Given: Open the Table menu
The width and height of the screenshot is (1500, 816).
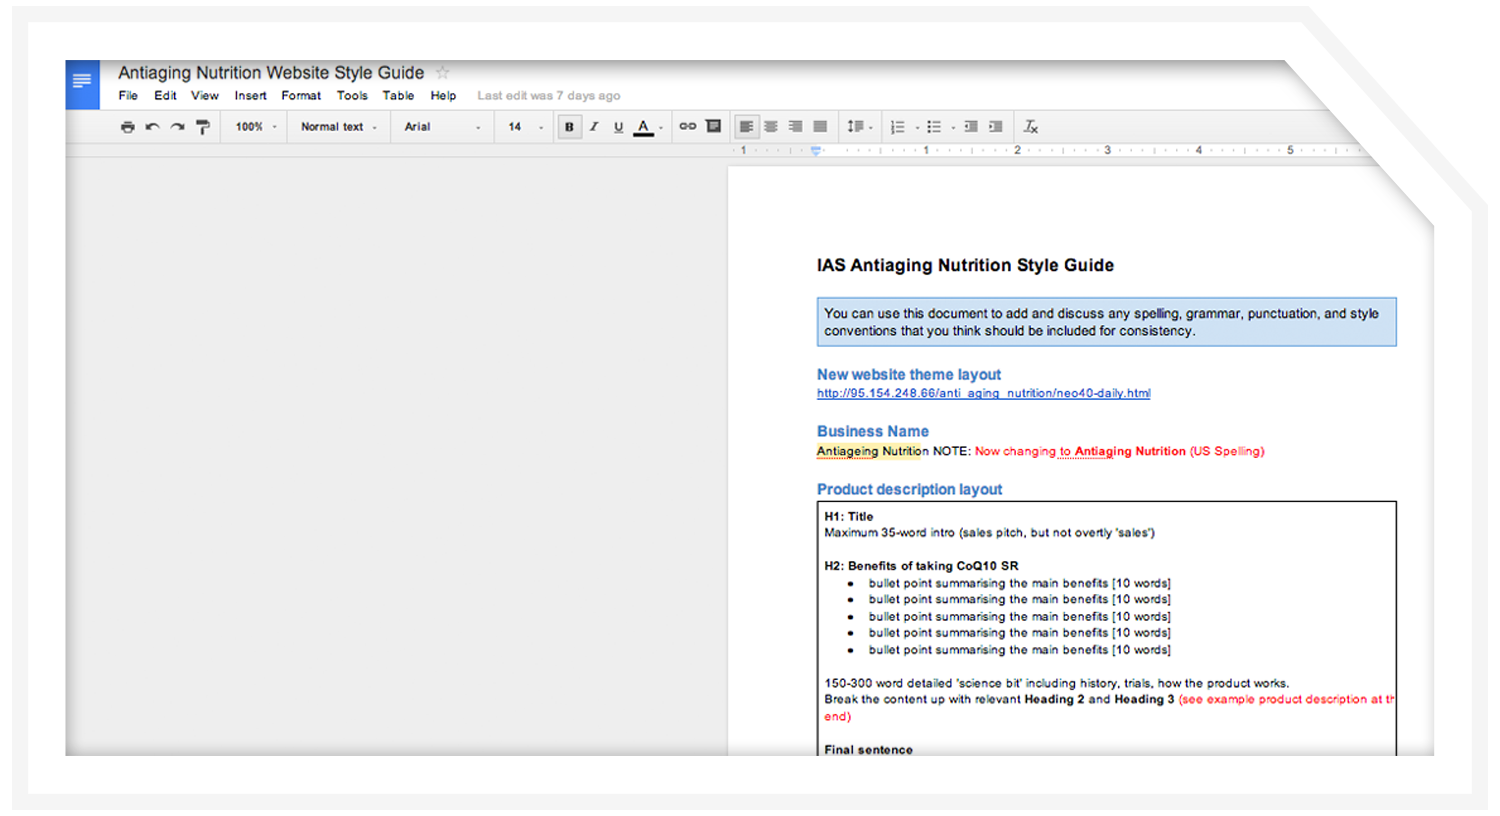Looking at the screenshot, I should click(398, 96).
